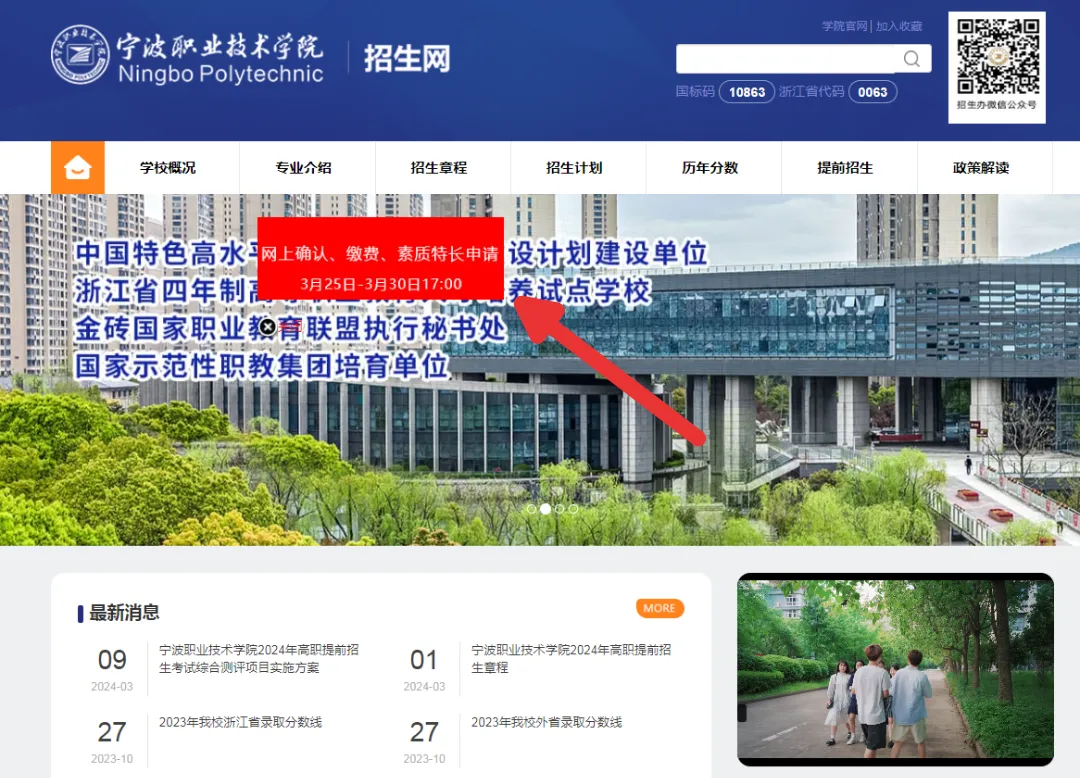Open the 专业介绍 menu

[304, 168]
